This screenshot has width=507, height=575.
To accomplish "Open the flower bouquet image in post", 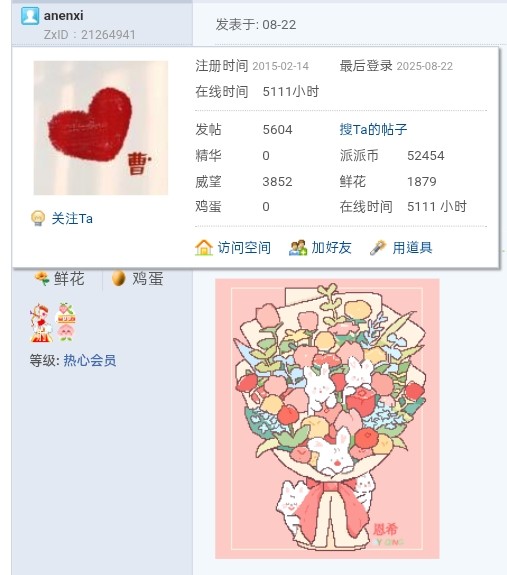I will (x=327, y=418).
